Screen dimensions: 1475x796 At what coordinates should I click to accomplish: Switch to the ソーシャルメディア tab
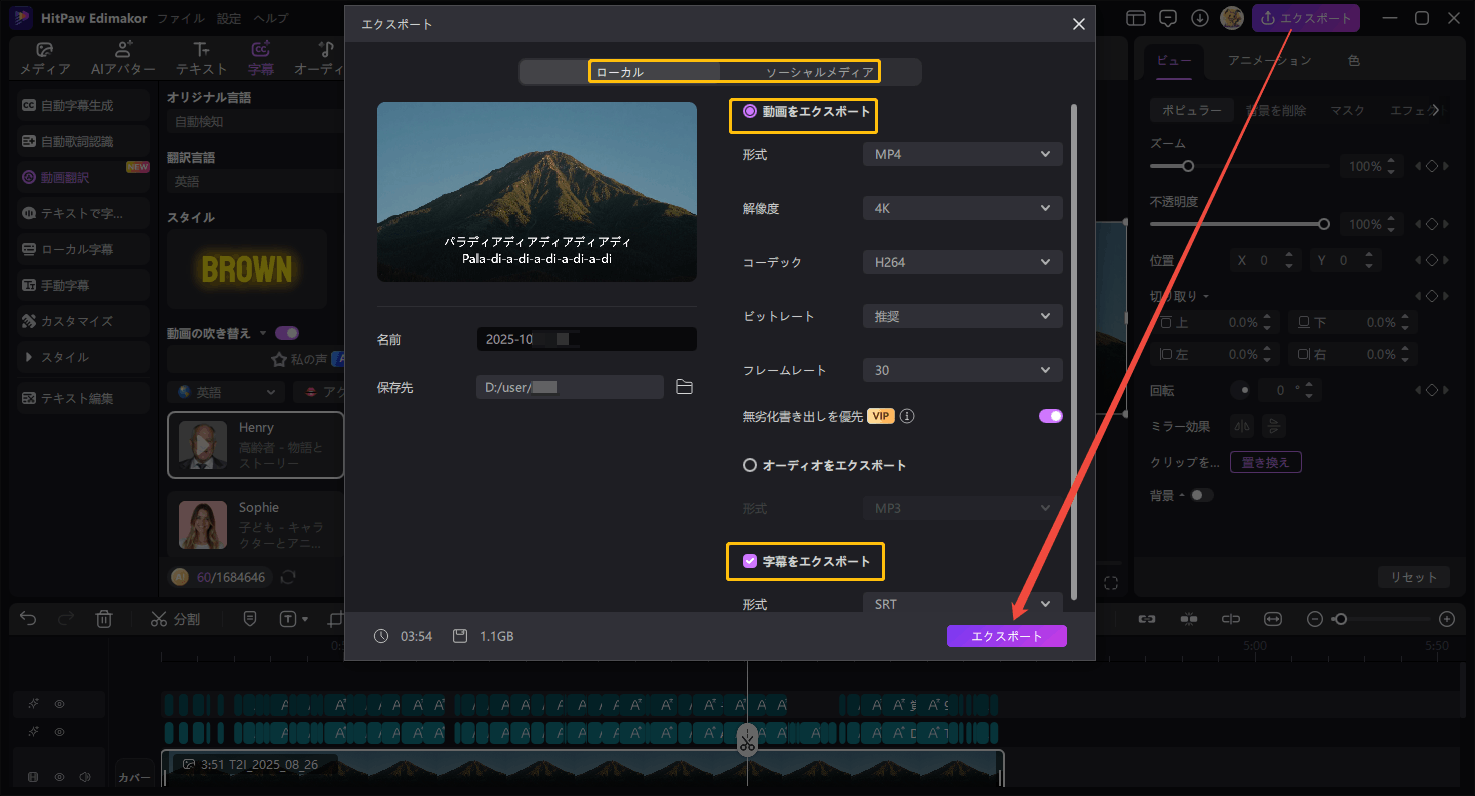[819, 72]
